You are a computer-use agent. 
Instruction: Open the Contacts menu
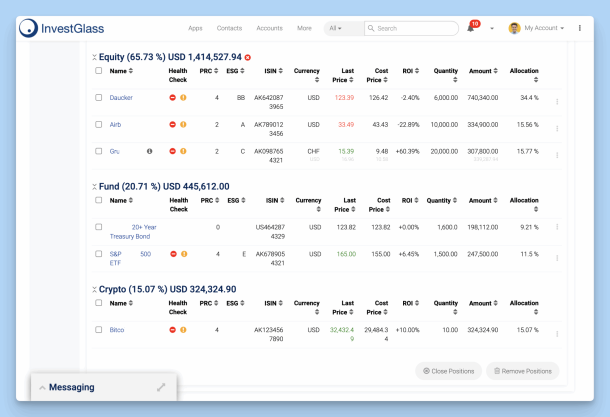229,28
